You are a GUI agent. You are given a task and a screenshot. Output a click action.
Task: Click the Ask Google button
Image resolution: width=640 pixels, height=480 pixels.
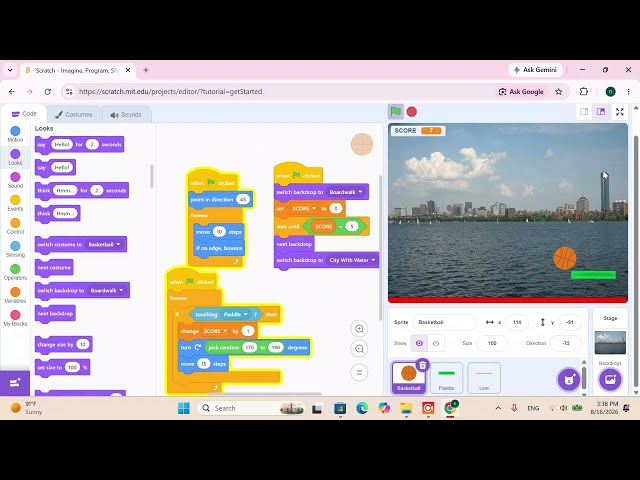521,92
